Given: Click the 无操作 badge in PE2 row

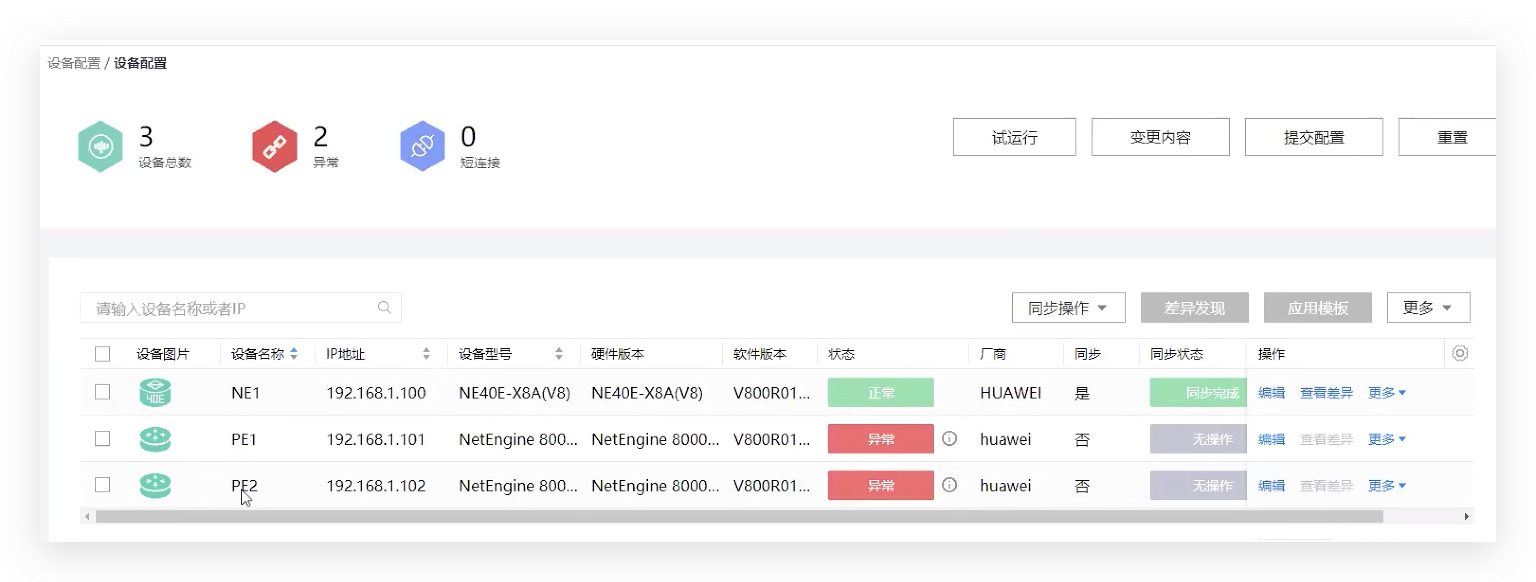Looking at the screenshot, I should pyautogui.click(x=1198, y=486).
